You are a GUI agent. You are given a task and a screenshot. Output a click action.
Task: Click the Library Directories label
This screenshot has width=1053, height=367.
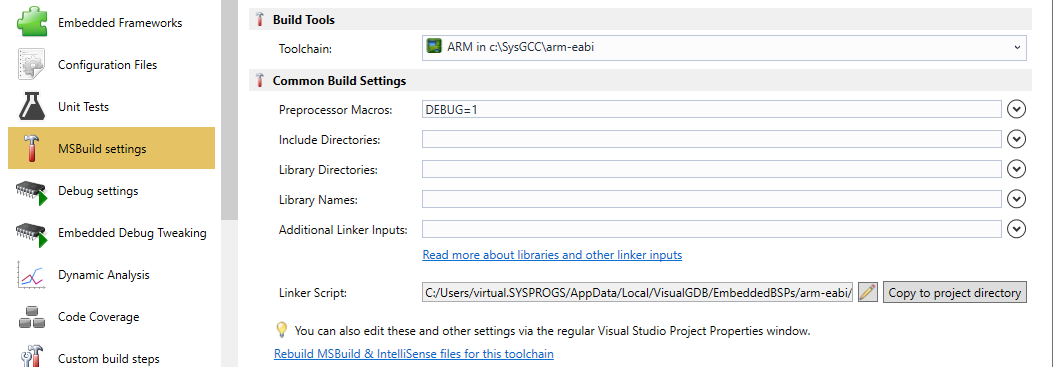click(x=328, y=170)
